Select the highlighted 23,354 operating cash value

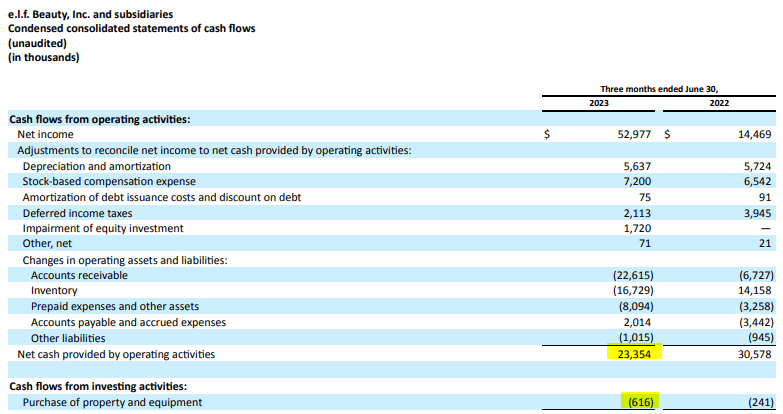coord(634,354)
